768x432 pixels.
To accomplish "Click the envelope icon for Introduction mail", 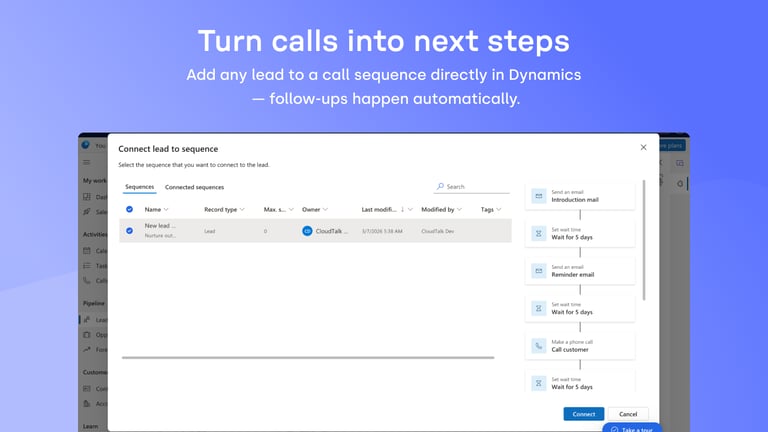I will [539, 196].
